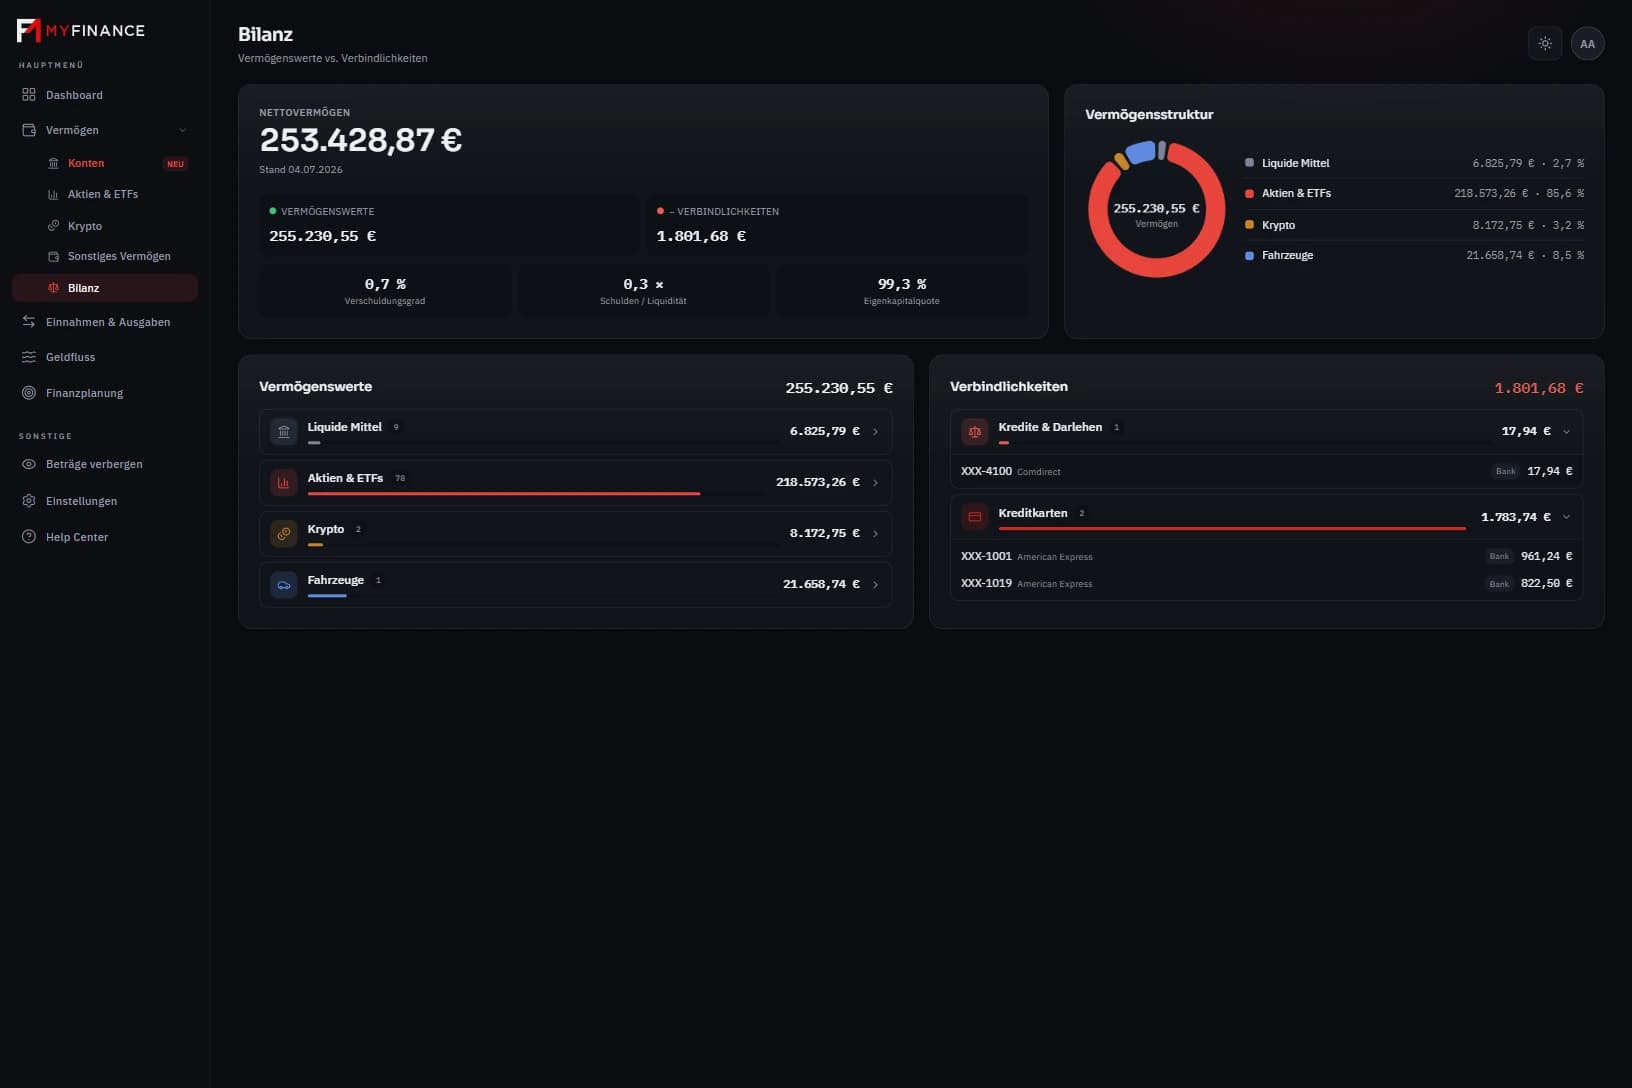Toggle Beträge verbergen eye icon
The image size is (1632, 1088).
(x=29, y=464)
